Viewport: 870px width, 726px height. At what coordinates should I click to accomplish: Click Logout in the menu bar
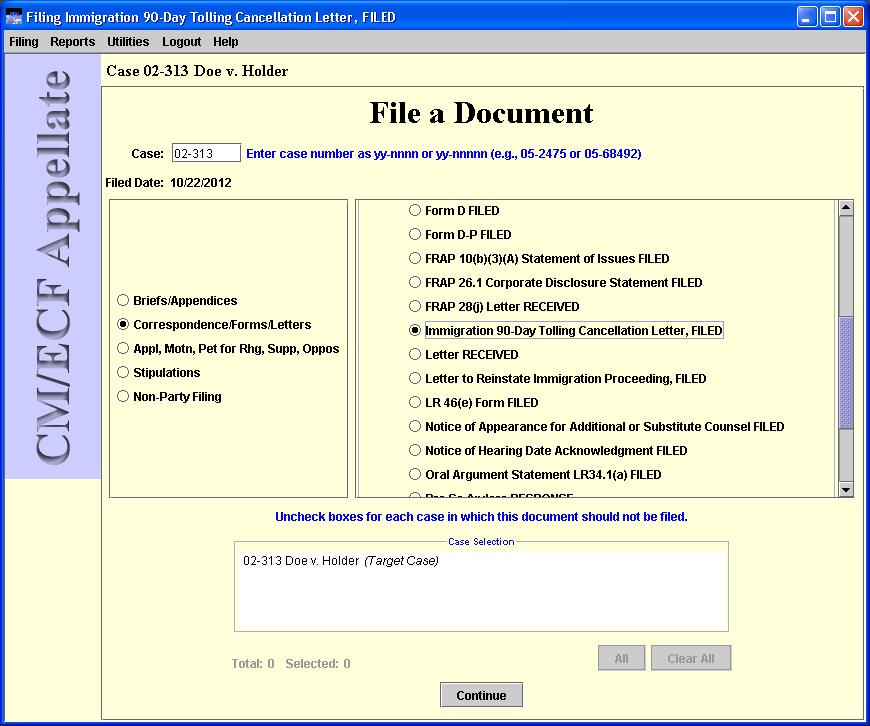pos(181,42)
